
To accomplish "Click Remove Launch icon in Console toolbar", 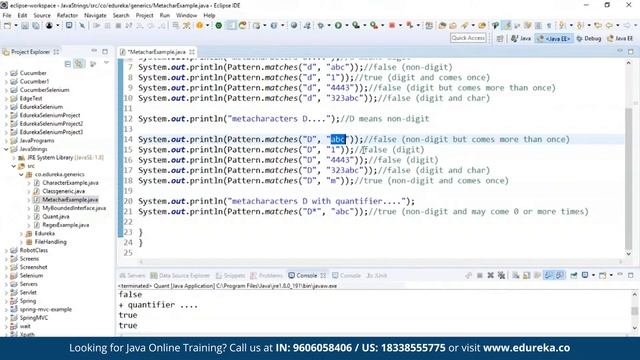I will [491, 276].
